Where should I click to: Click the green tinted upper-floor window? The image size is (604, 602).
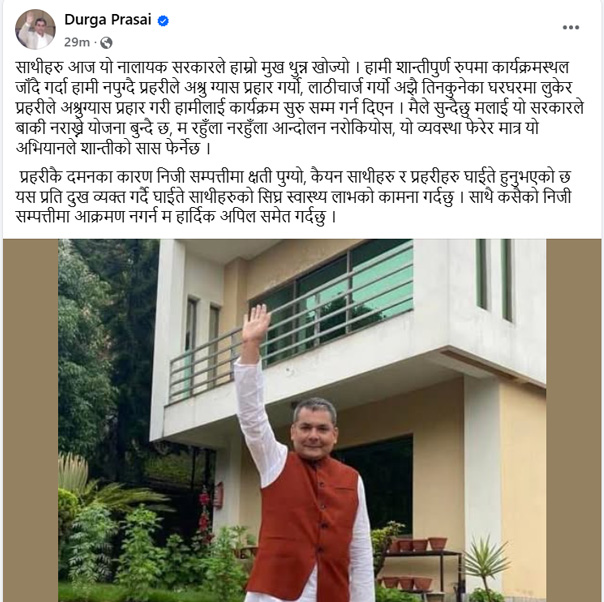(x=339, y=297)
